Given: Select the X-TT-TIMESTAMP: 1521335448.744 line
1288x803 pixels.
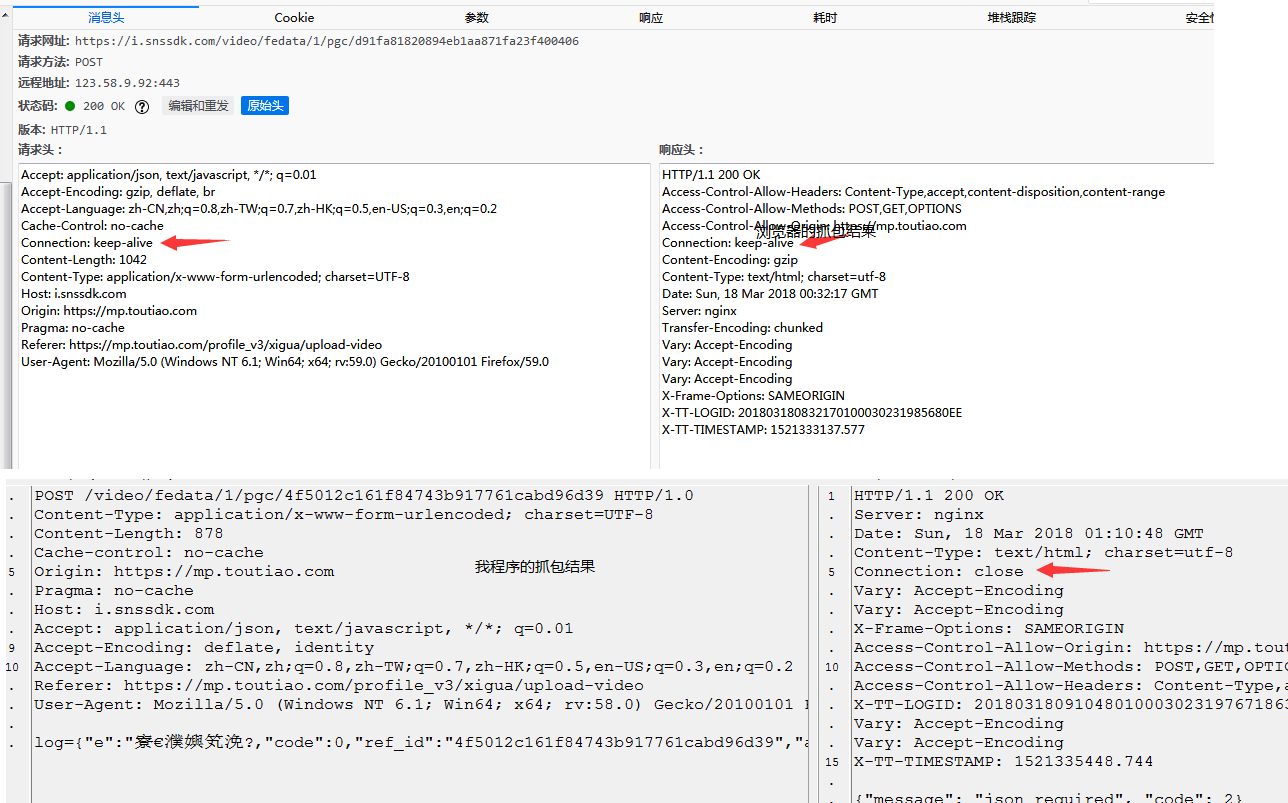Looking at the screenshot, I should click(1004, 762).
